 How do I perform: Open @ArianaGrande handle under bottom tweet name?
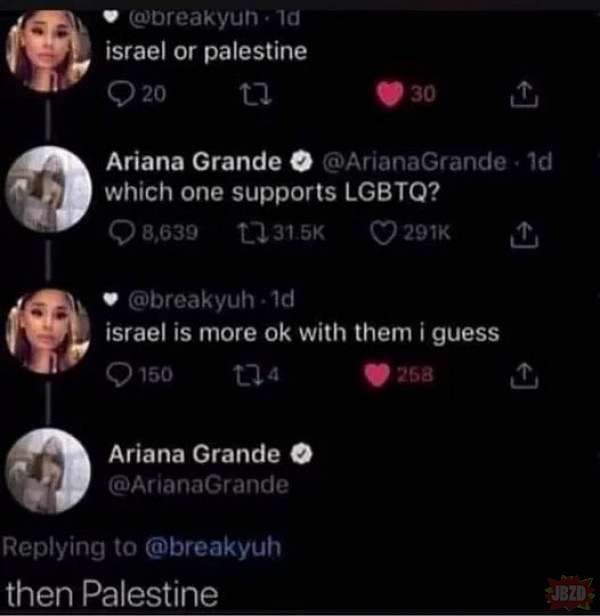click(x=199, y=485)
